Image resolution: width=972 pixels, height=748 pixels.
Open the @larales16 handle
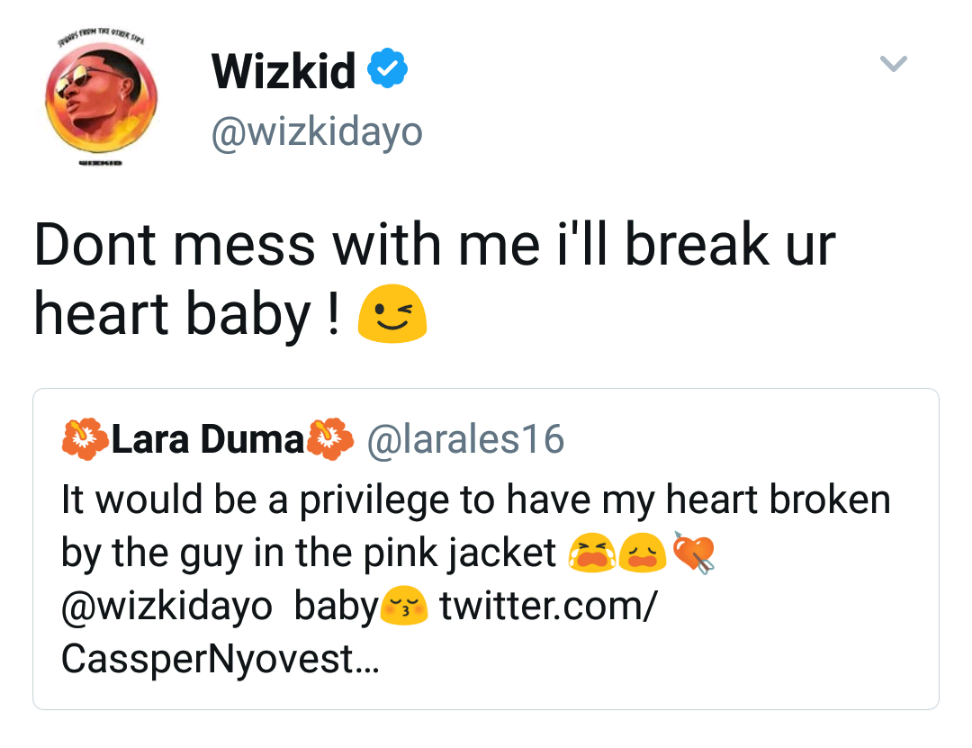point(467,440)
